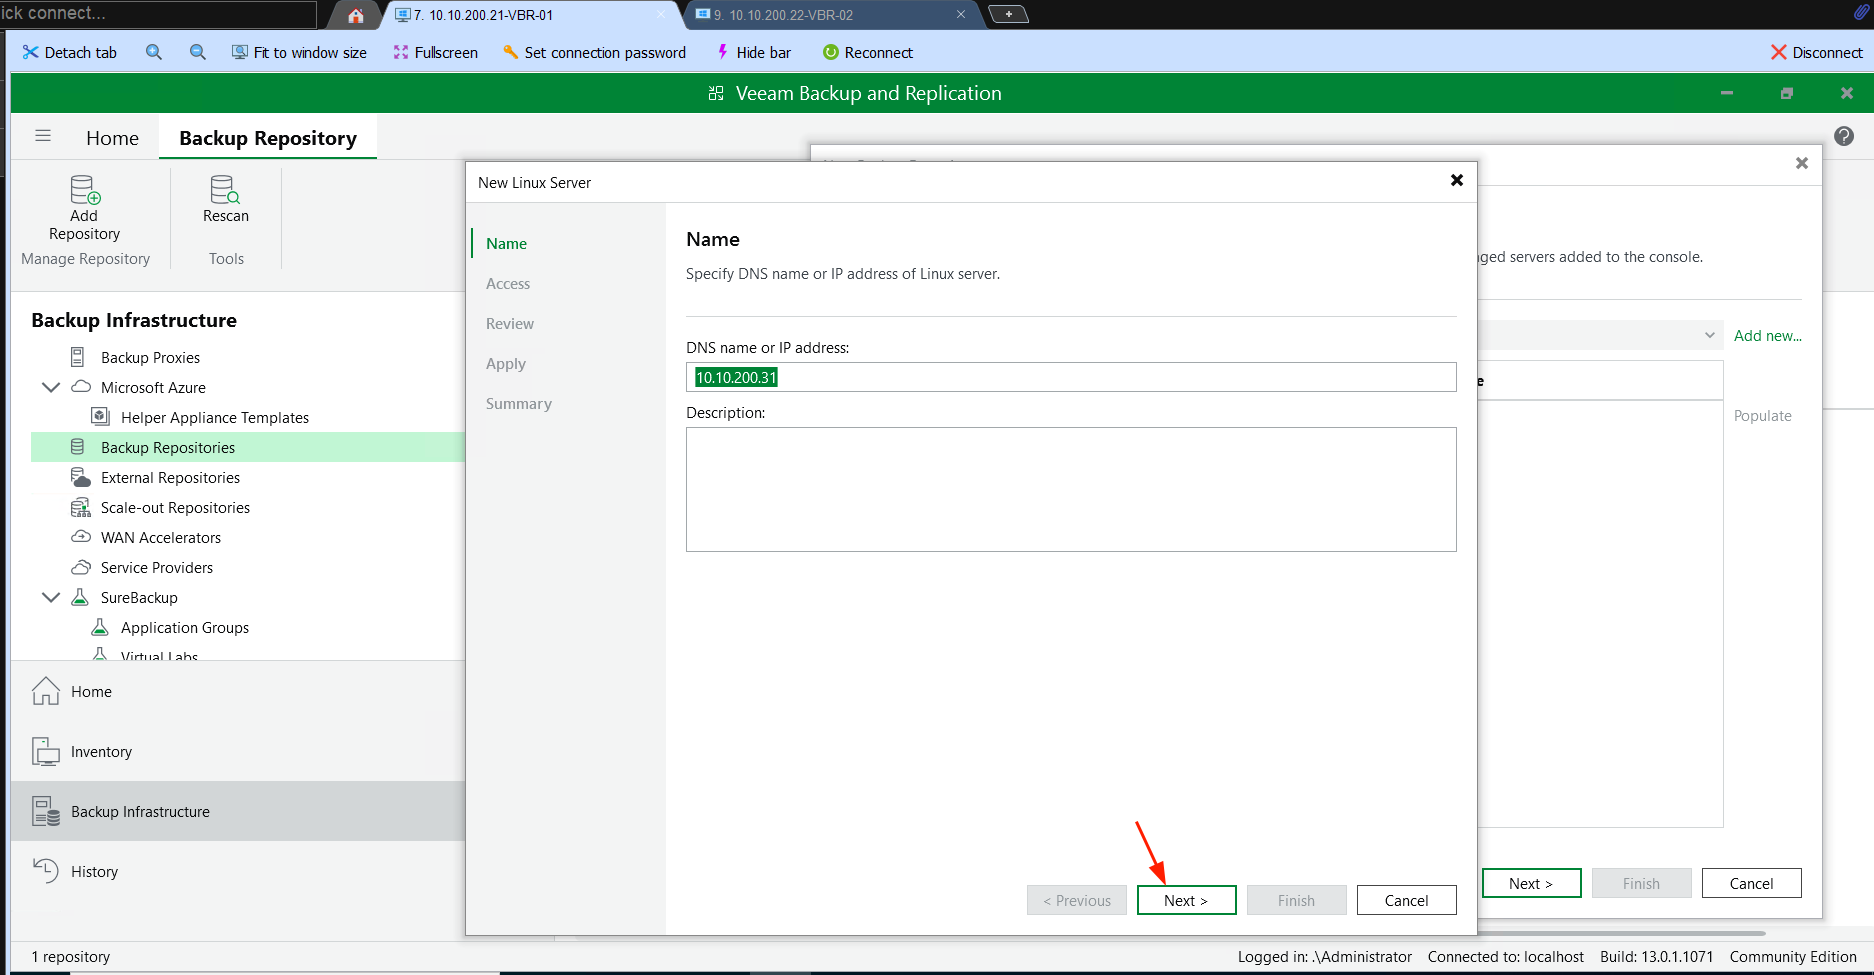1874x975 pixels.
Task: Click the Previous button in Linux Server dialog
Action: [x=1077, y=900]
